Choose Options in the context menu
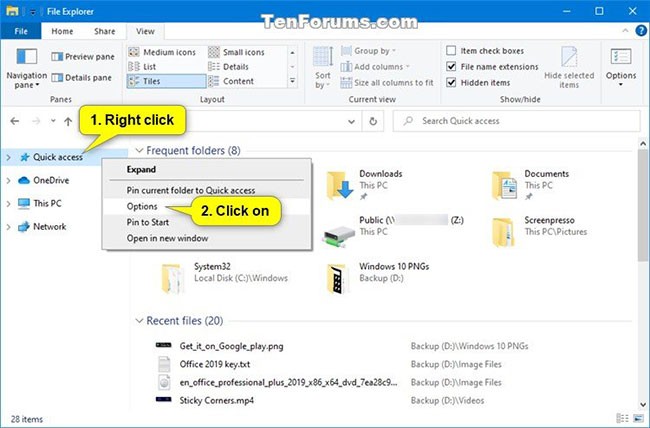This screenshot has width=650, height=428. tap(141, 206)
